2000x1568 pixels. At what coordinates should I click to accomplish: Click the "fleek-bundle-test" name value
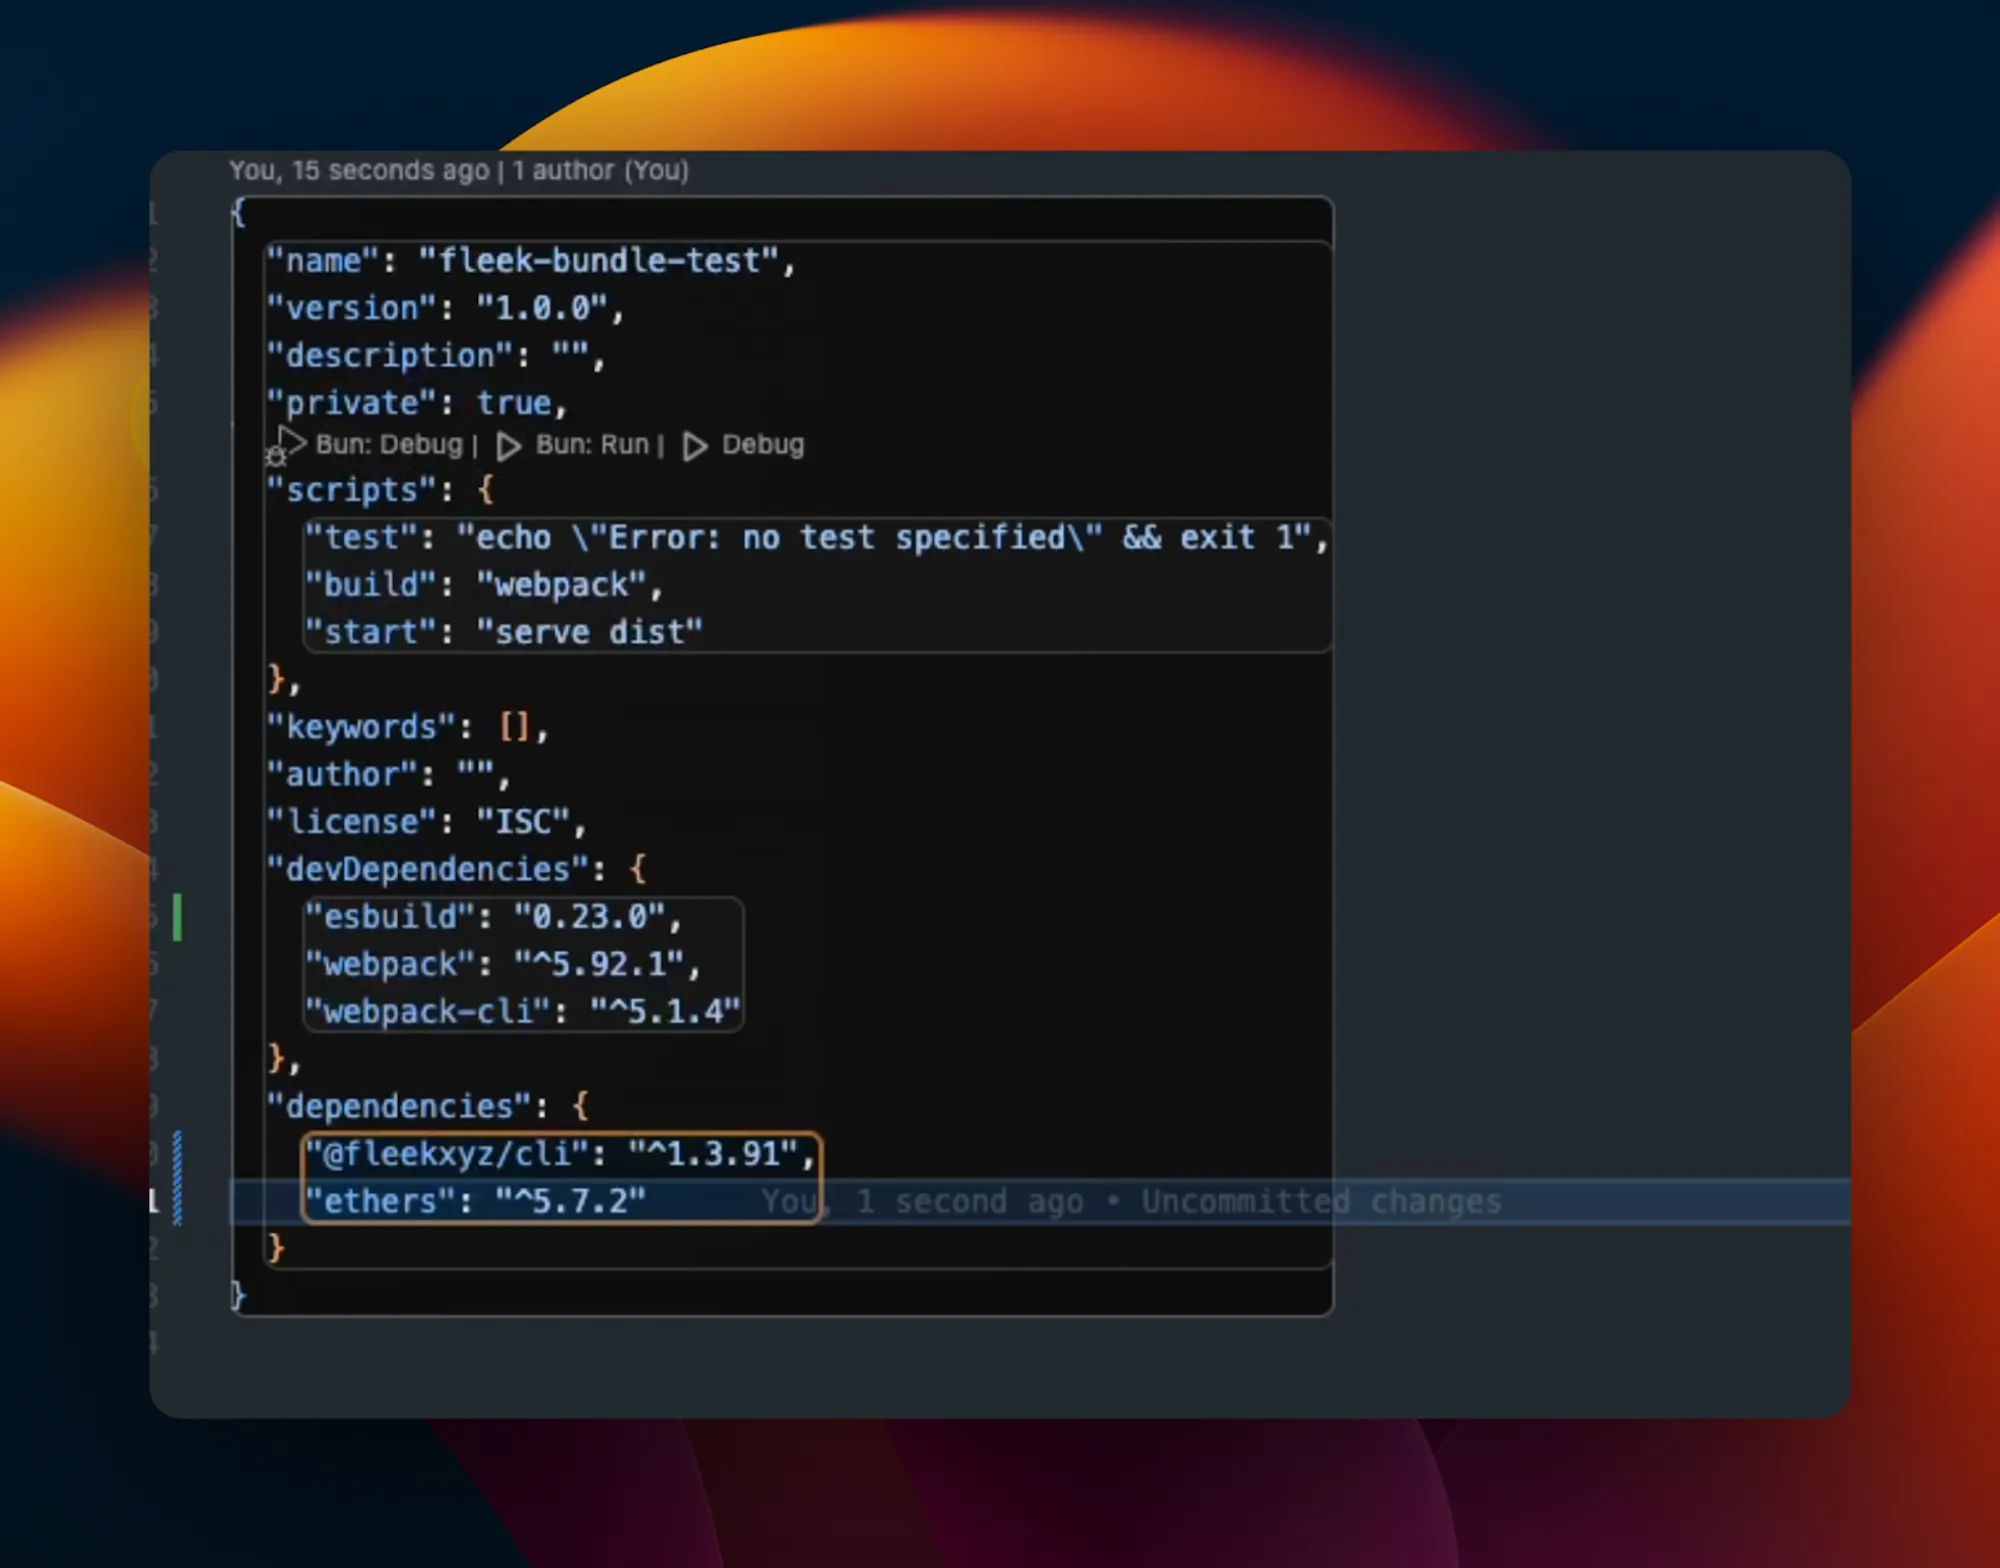[598, 261]
